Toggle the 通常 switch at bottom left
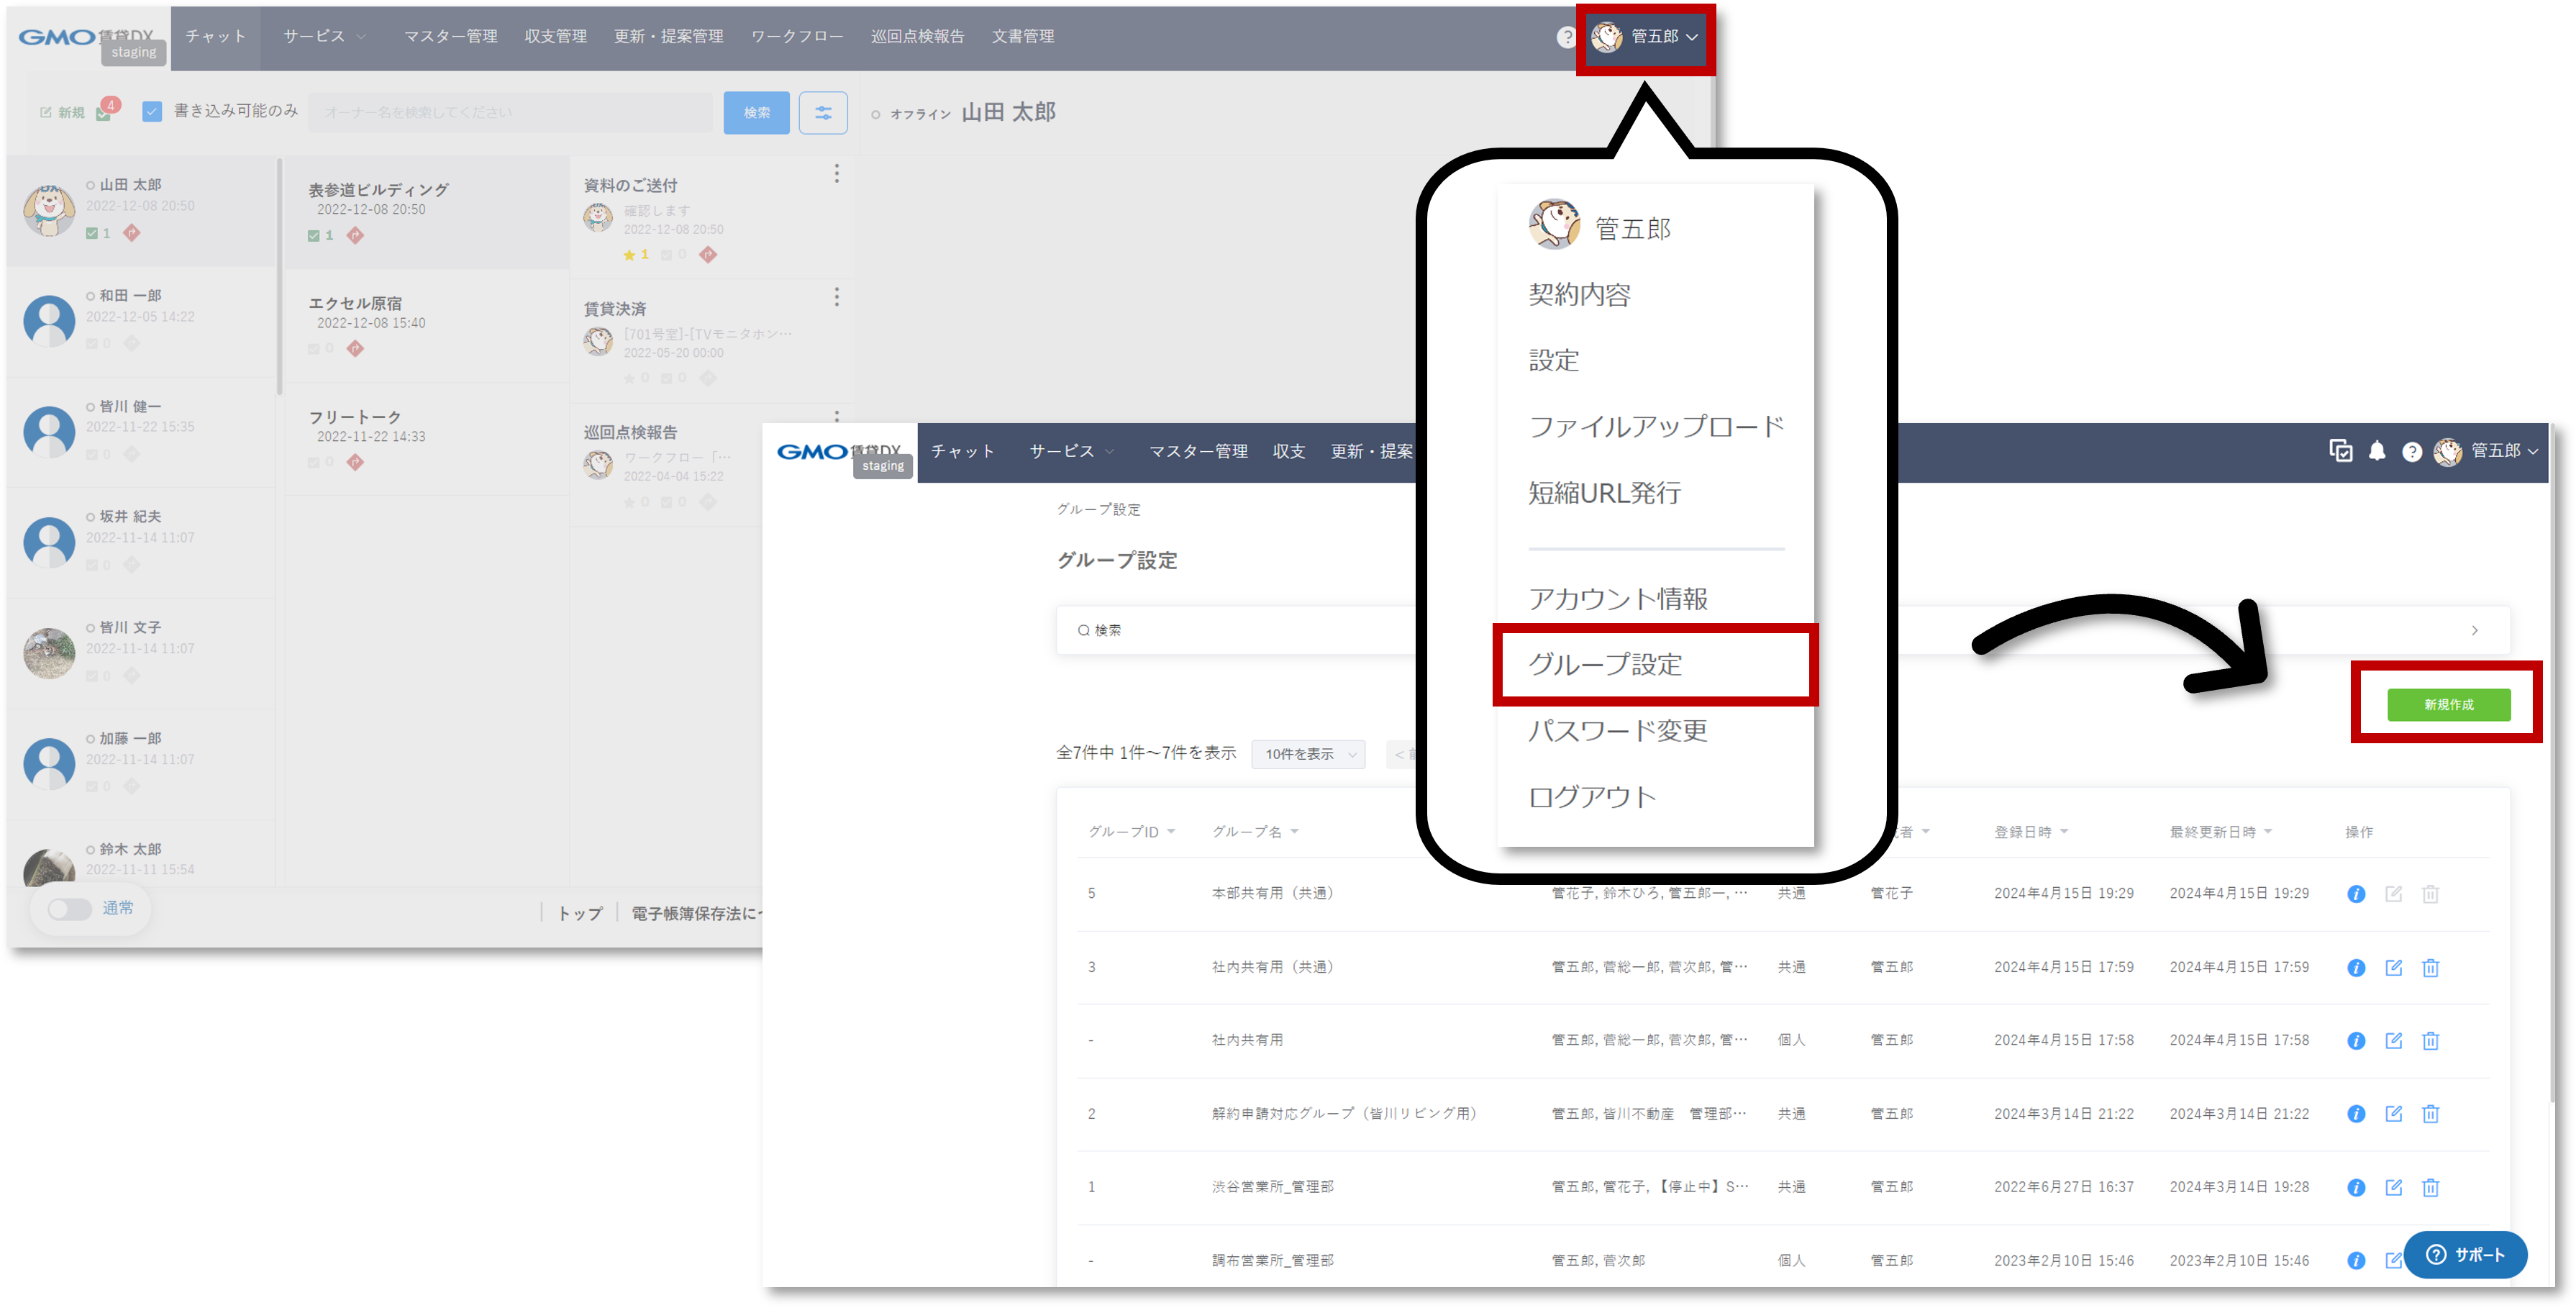This screenshot has width=2576, height=1308. tap(69, 908)
